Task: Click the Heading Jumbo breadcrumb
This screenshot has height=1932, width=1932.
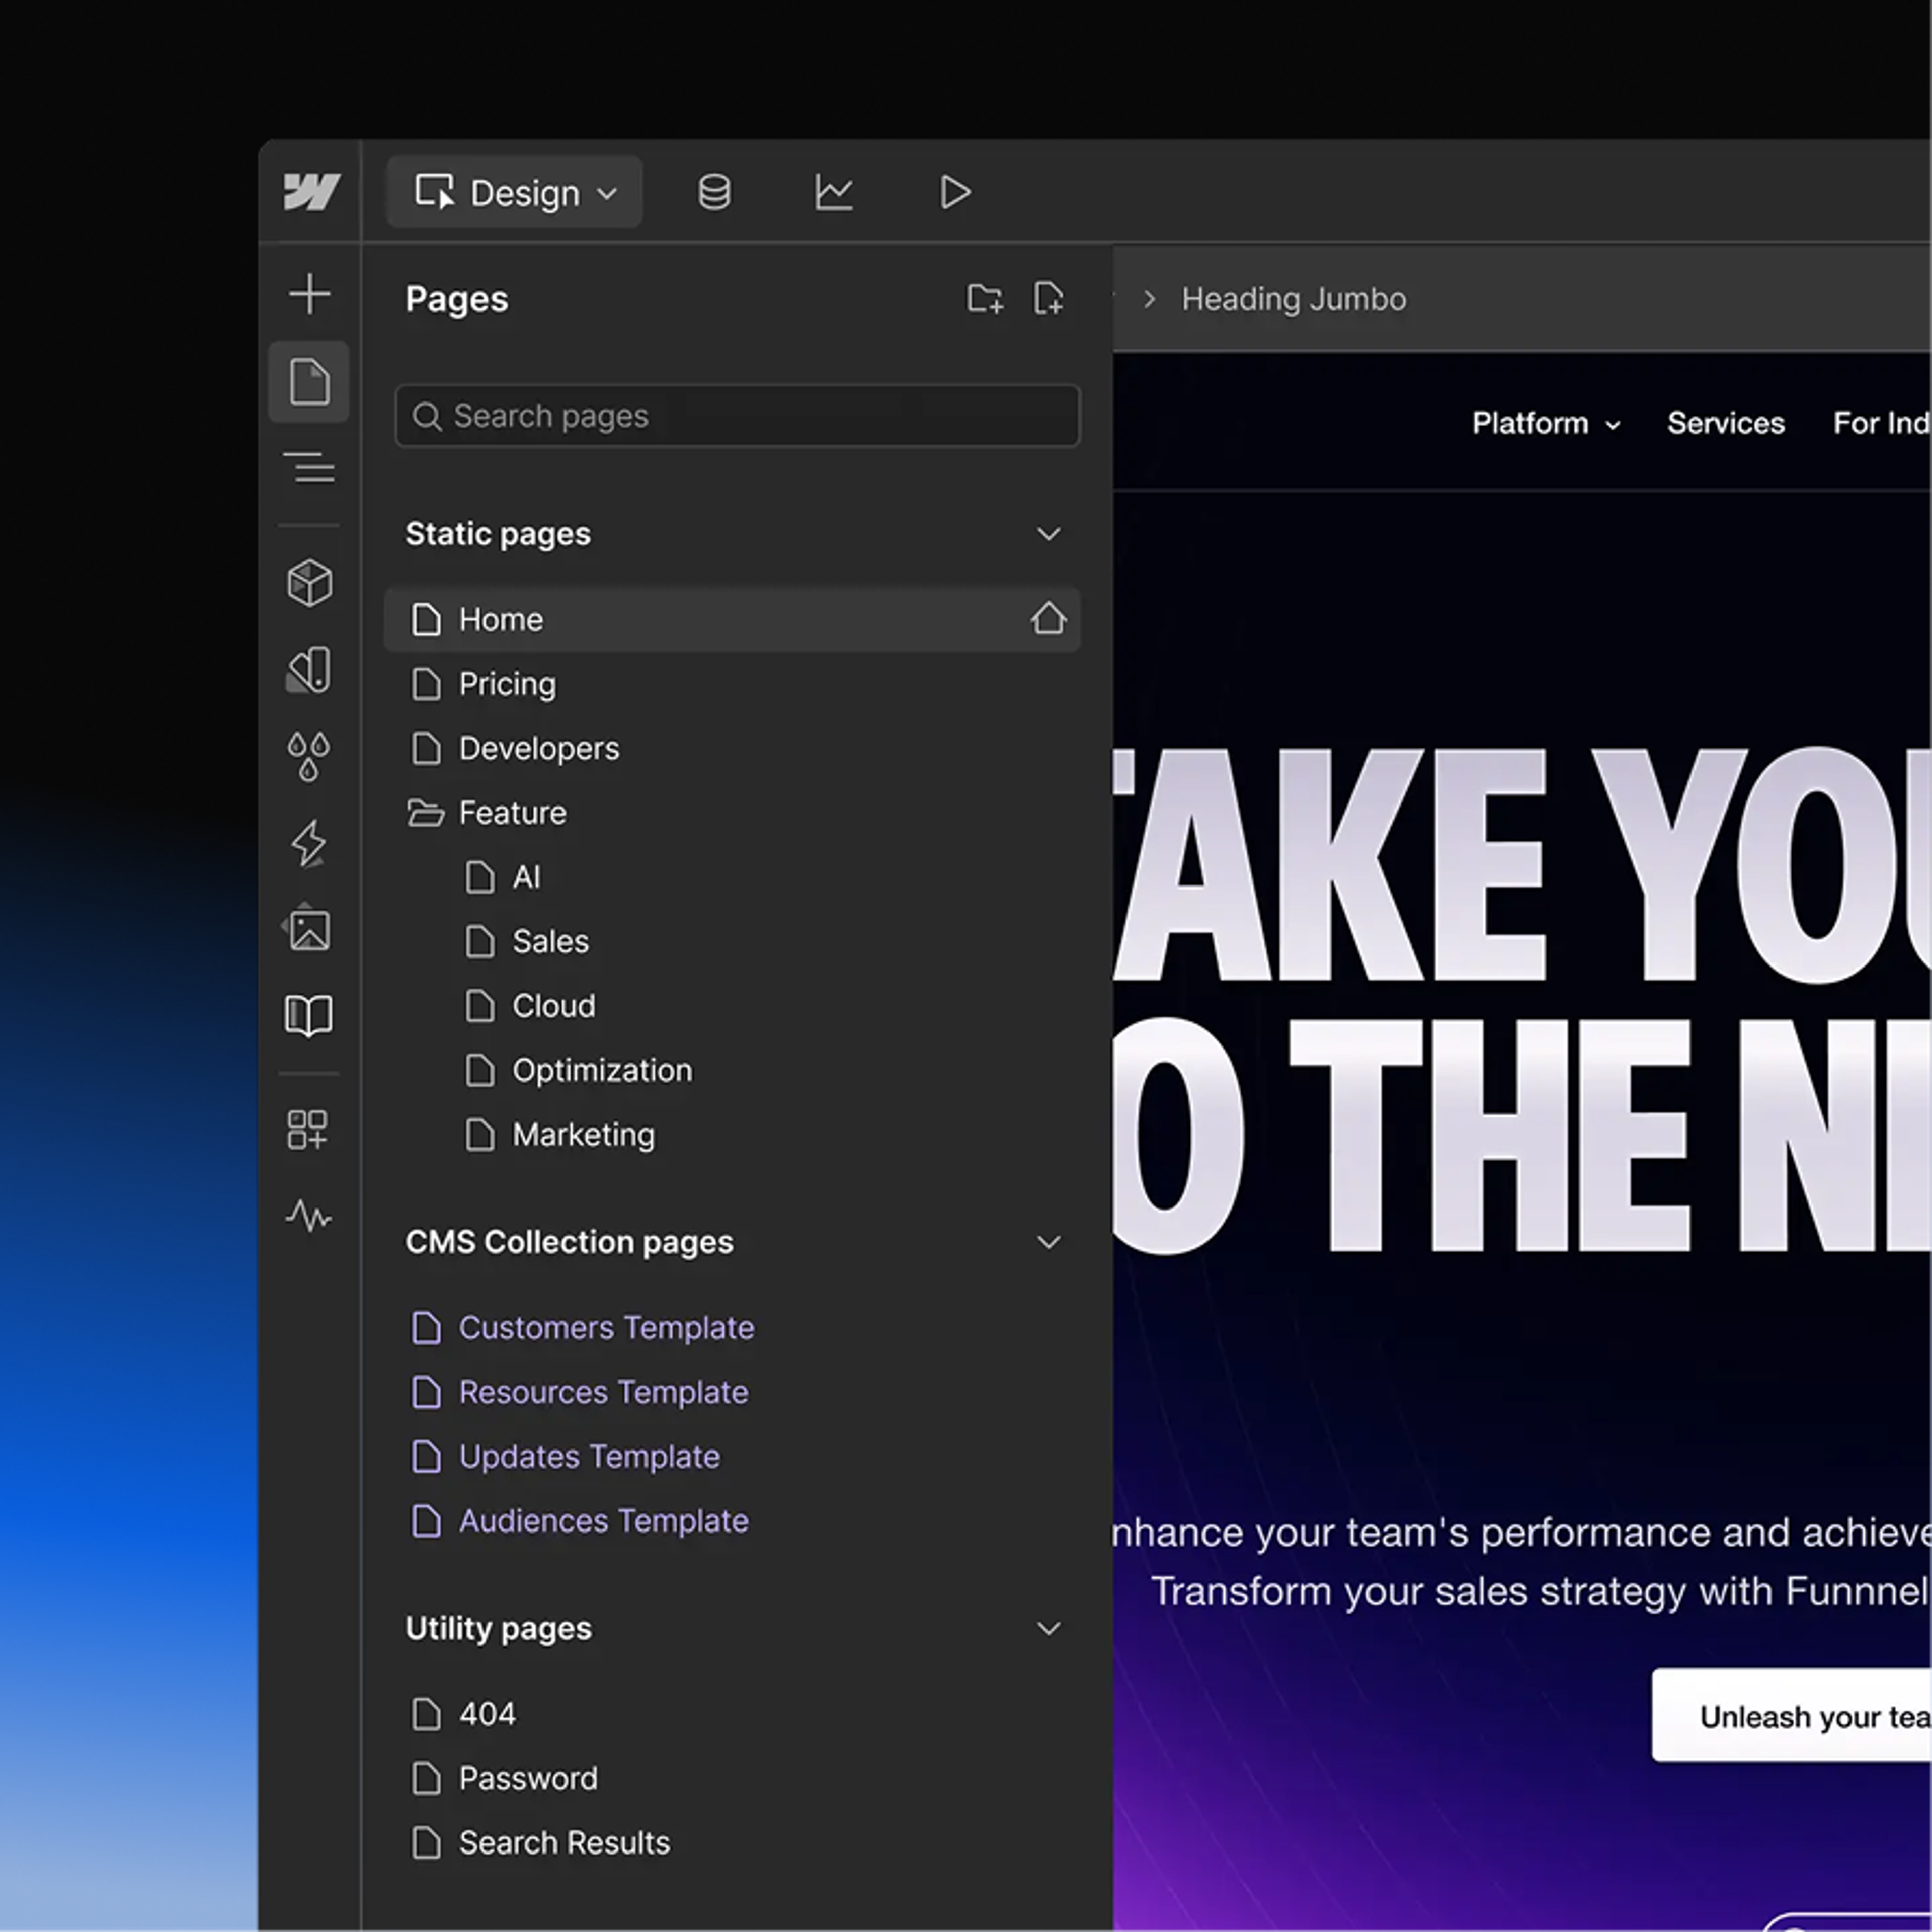Action: click(x=1293, y=299)
